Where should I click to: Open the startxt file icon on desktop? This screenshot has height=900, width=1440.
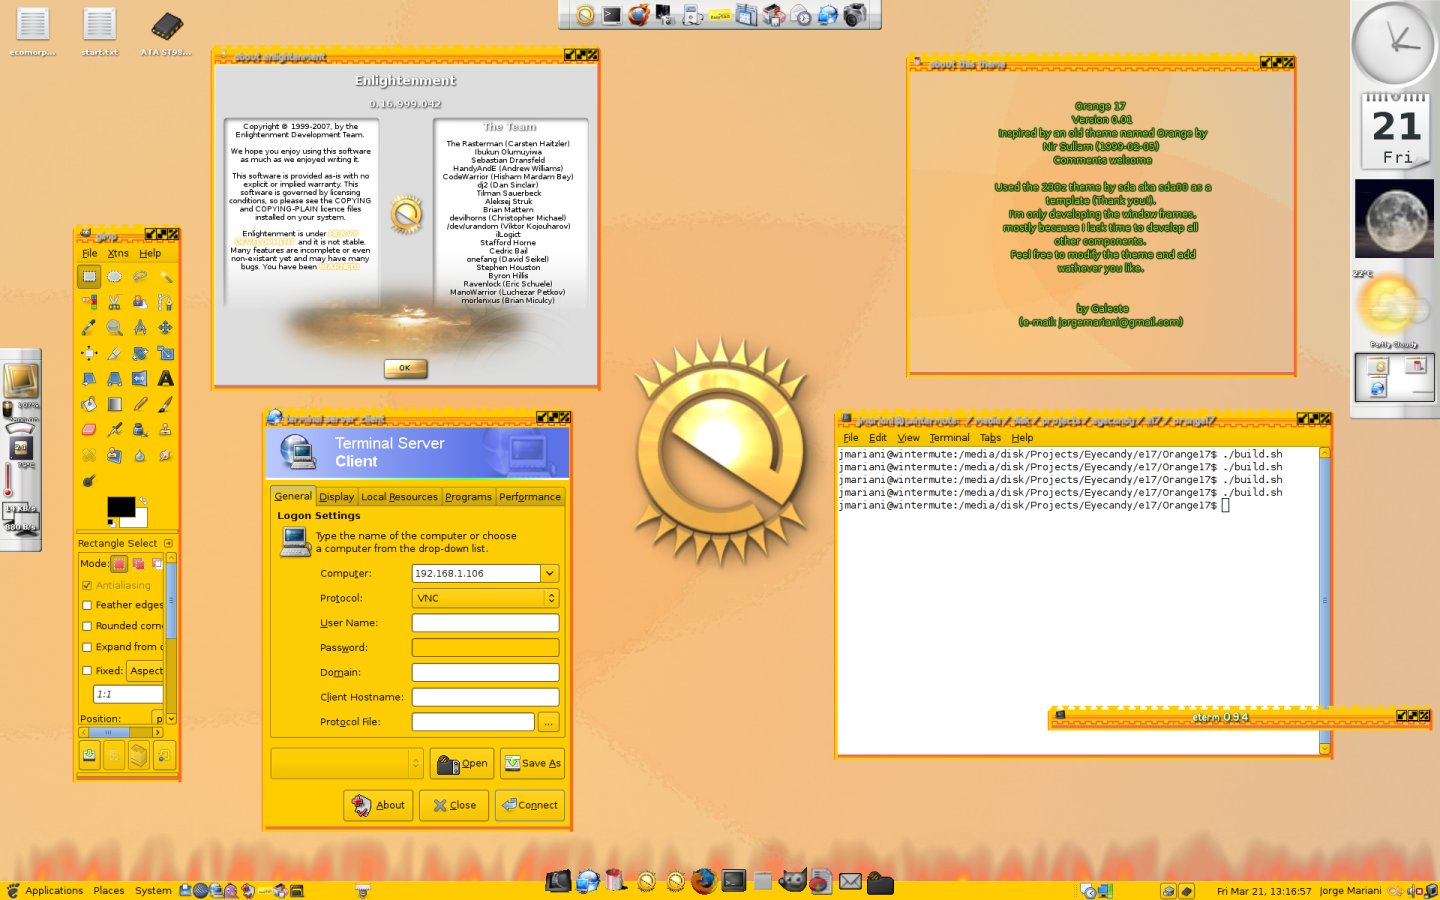[99, 31]
